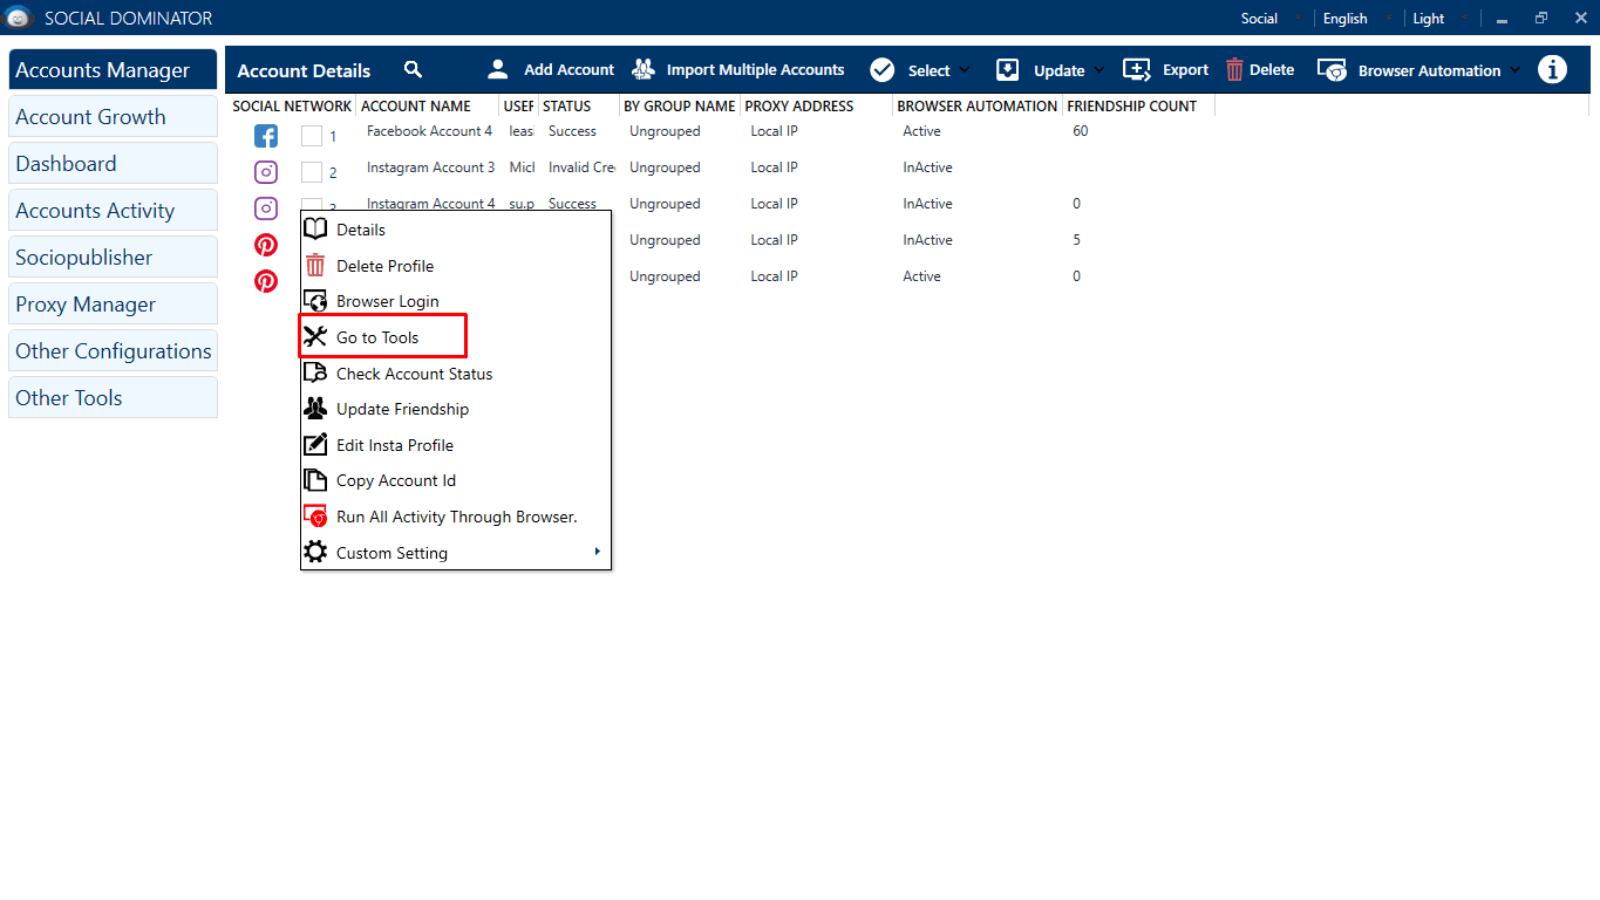Check the checkbox for Facebook Account 4
This screenshot has height=900, width=1600.
tap(312, 136)
